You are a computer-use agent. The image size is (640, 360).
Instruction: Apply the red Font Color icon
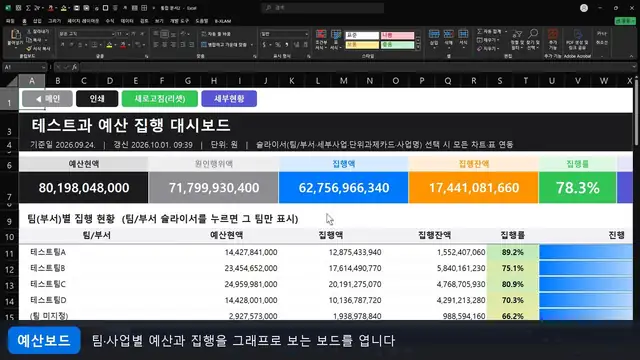point(123,44)
